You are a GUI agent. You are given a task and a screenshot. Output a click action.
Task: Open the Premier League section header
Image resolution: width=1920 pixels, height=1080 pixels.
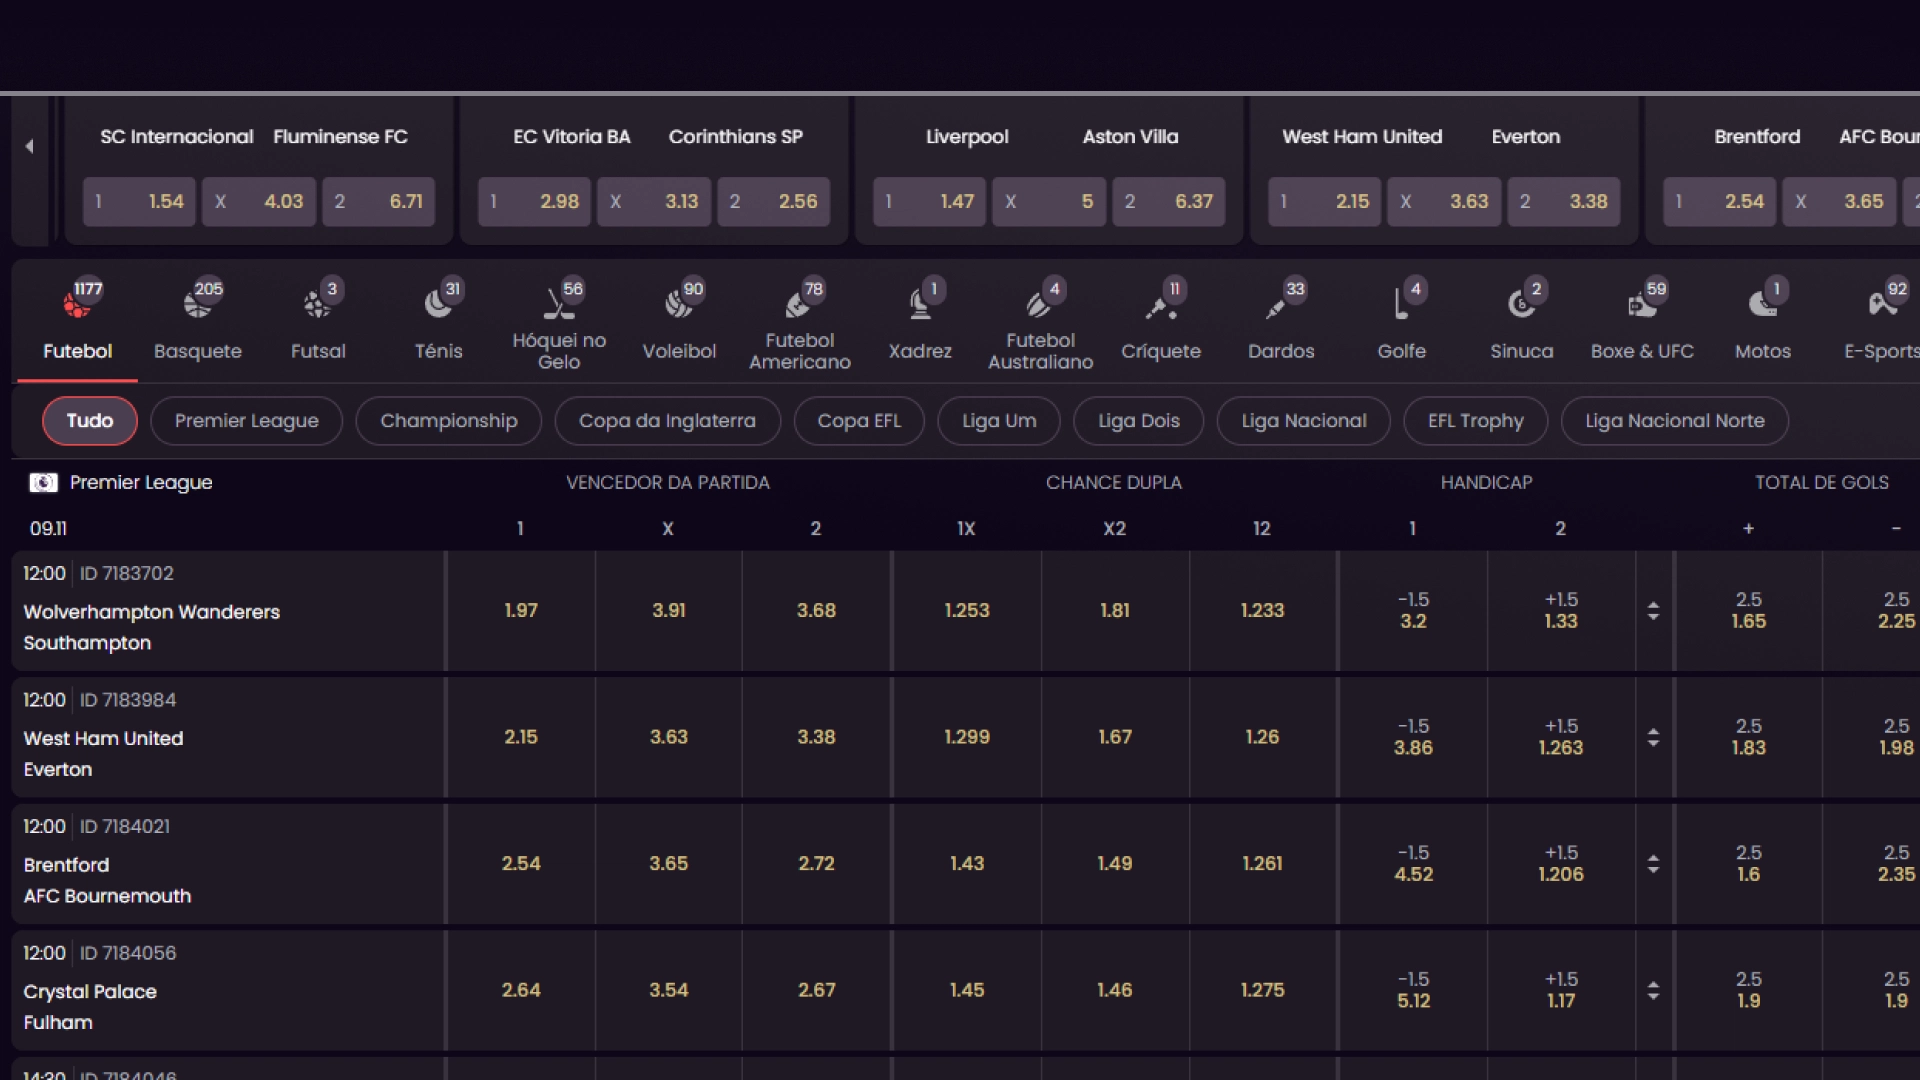(x=141, y=483)
